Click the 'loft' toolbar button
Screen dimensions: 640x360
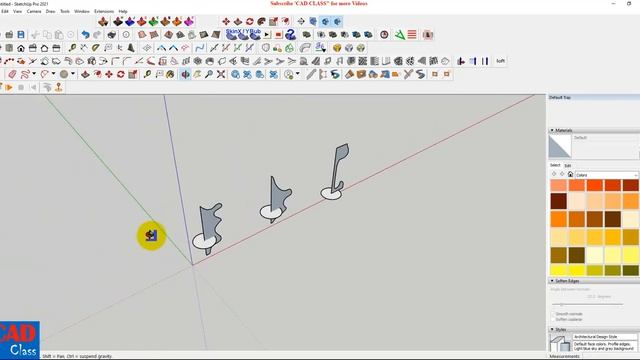(500, 61)
